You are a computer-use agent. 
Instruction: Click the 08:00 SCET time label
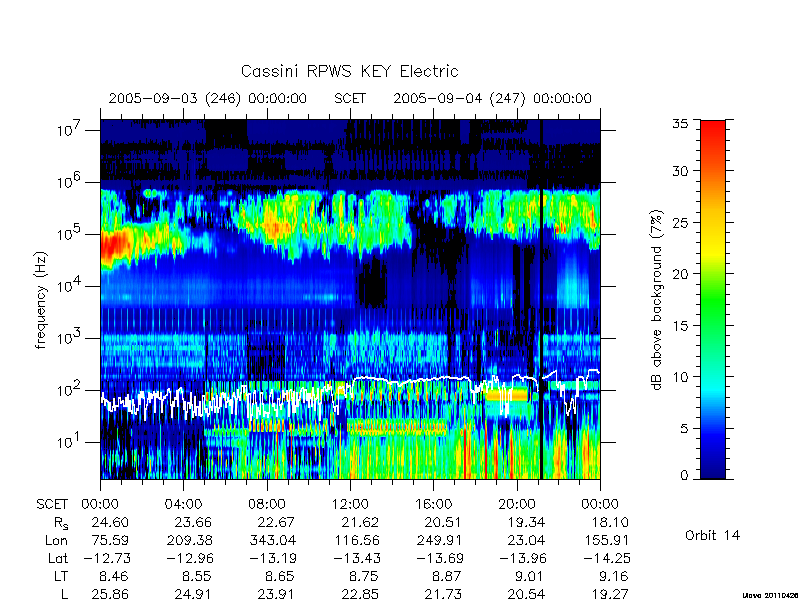coord(267,504)
